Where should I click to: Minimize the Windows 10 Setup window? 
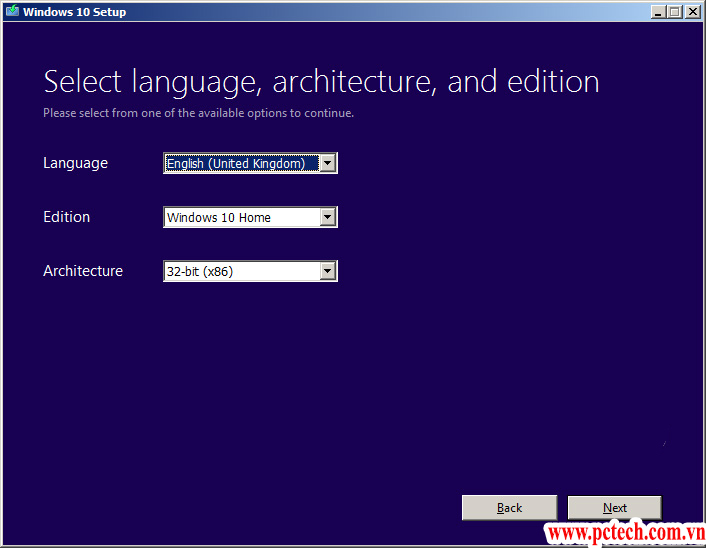click(659, 12)
